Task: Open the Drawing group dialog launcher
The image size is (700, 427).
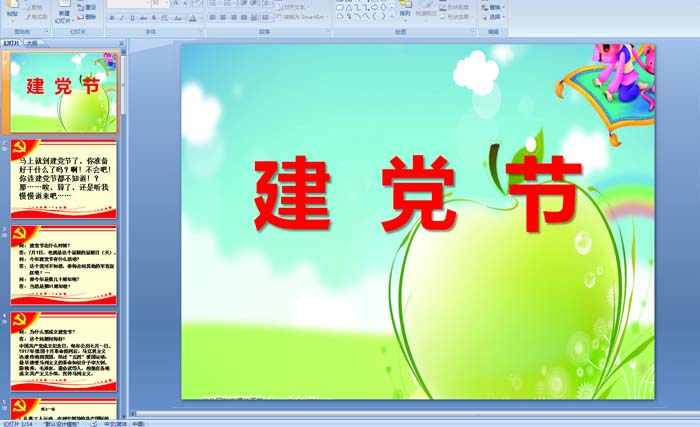Action: (473, 30)
